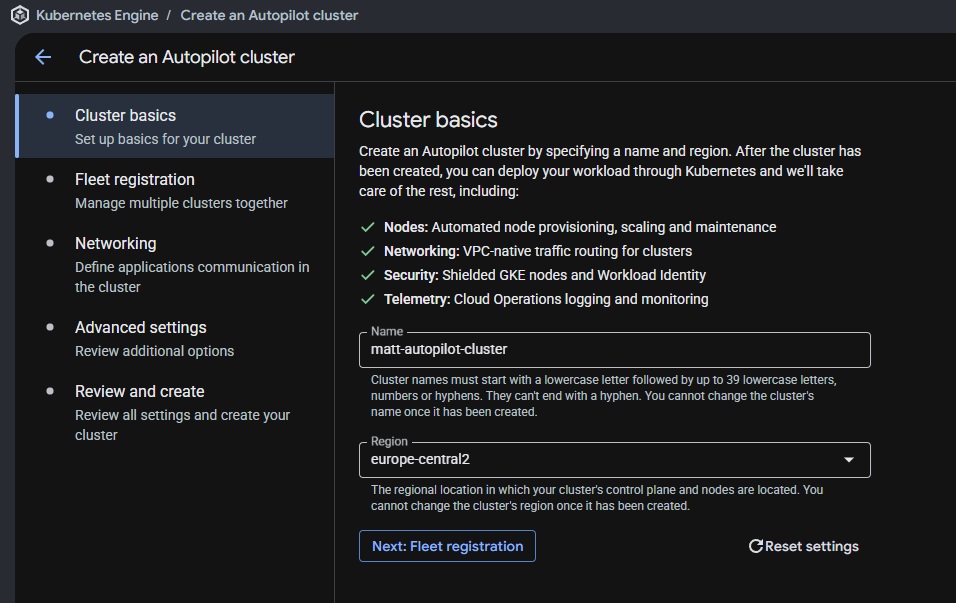This screenshot has height=603, width=956.
Task: Select the Cluster basics step
Action: point(175,126)
